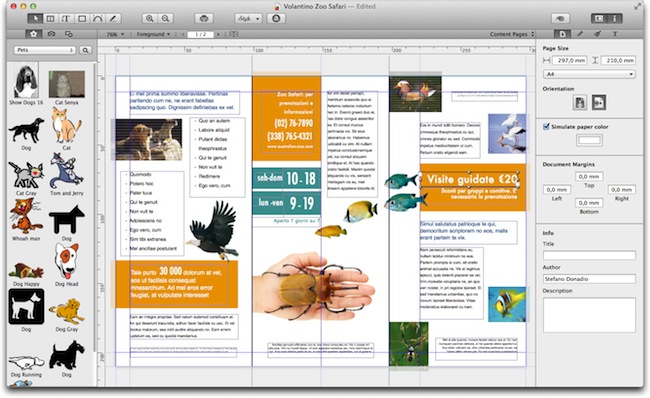
Task: Open the A4 paper size dropdown
Action: pyautogui.click(x=589, y=74)
